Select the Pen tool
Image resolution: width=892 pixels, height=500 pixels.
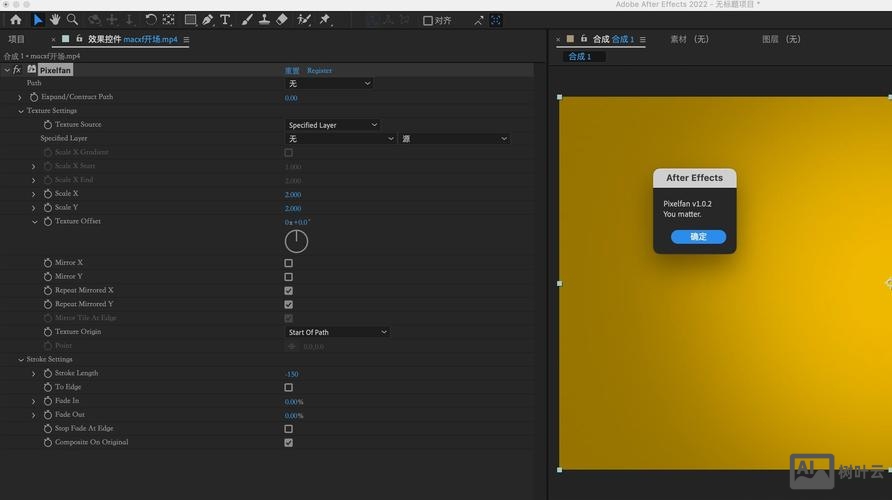207,20
